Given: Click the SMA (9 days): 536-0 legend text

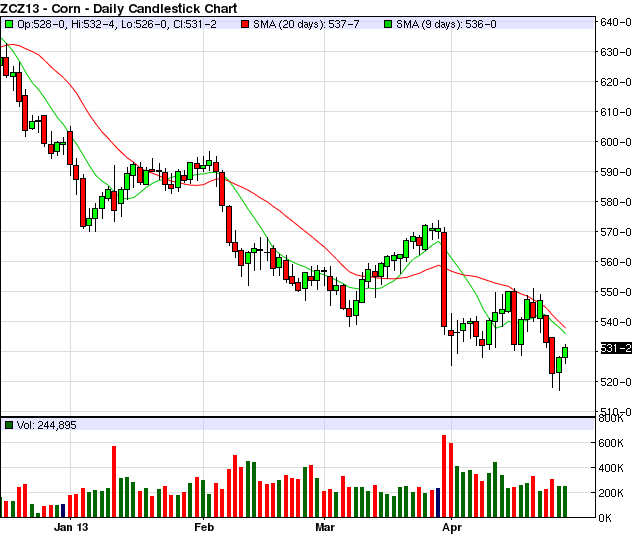Looking at the screenshot, I should 447,24.
